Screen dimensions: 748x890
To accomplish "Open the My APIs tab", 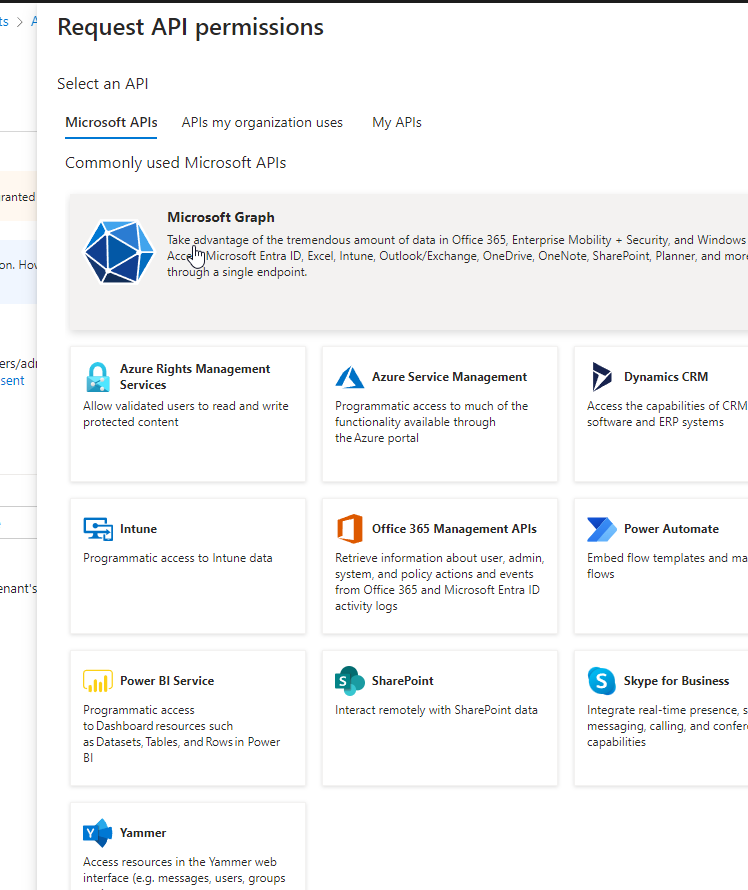I will (397, 123).
